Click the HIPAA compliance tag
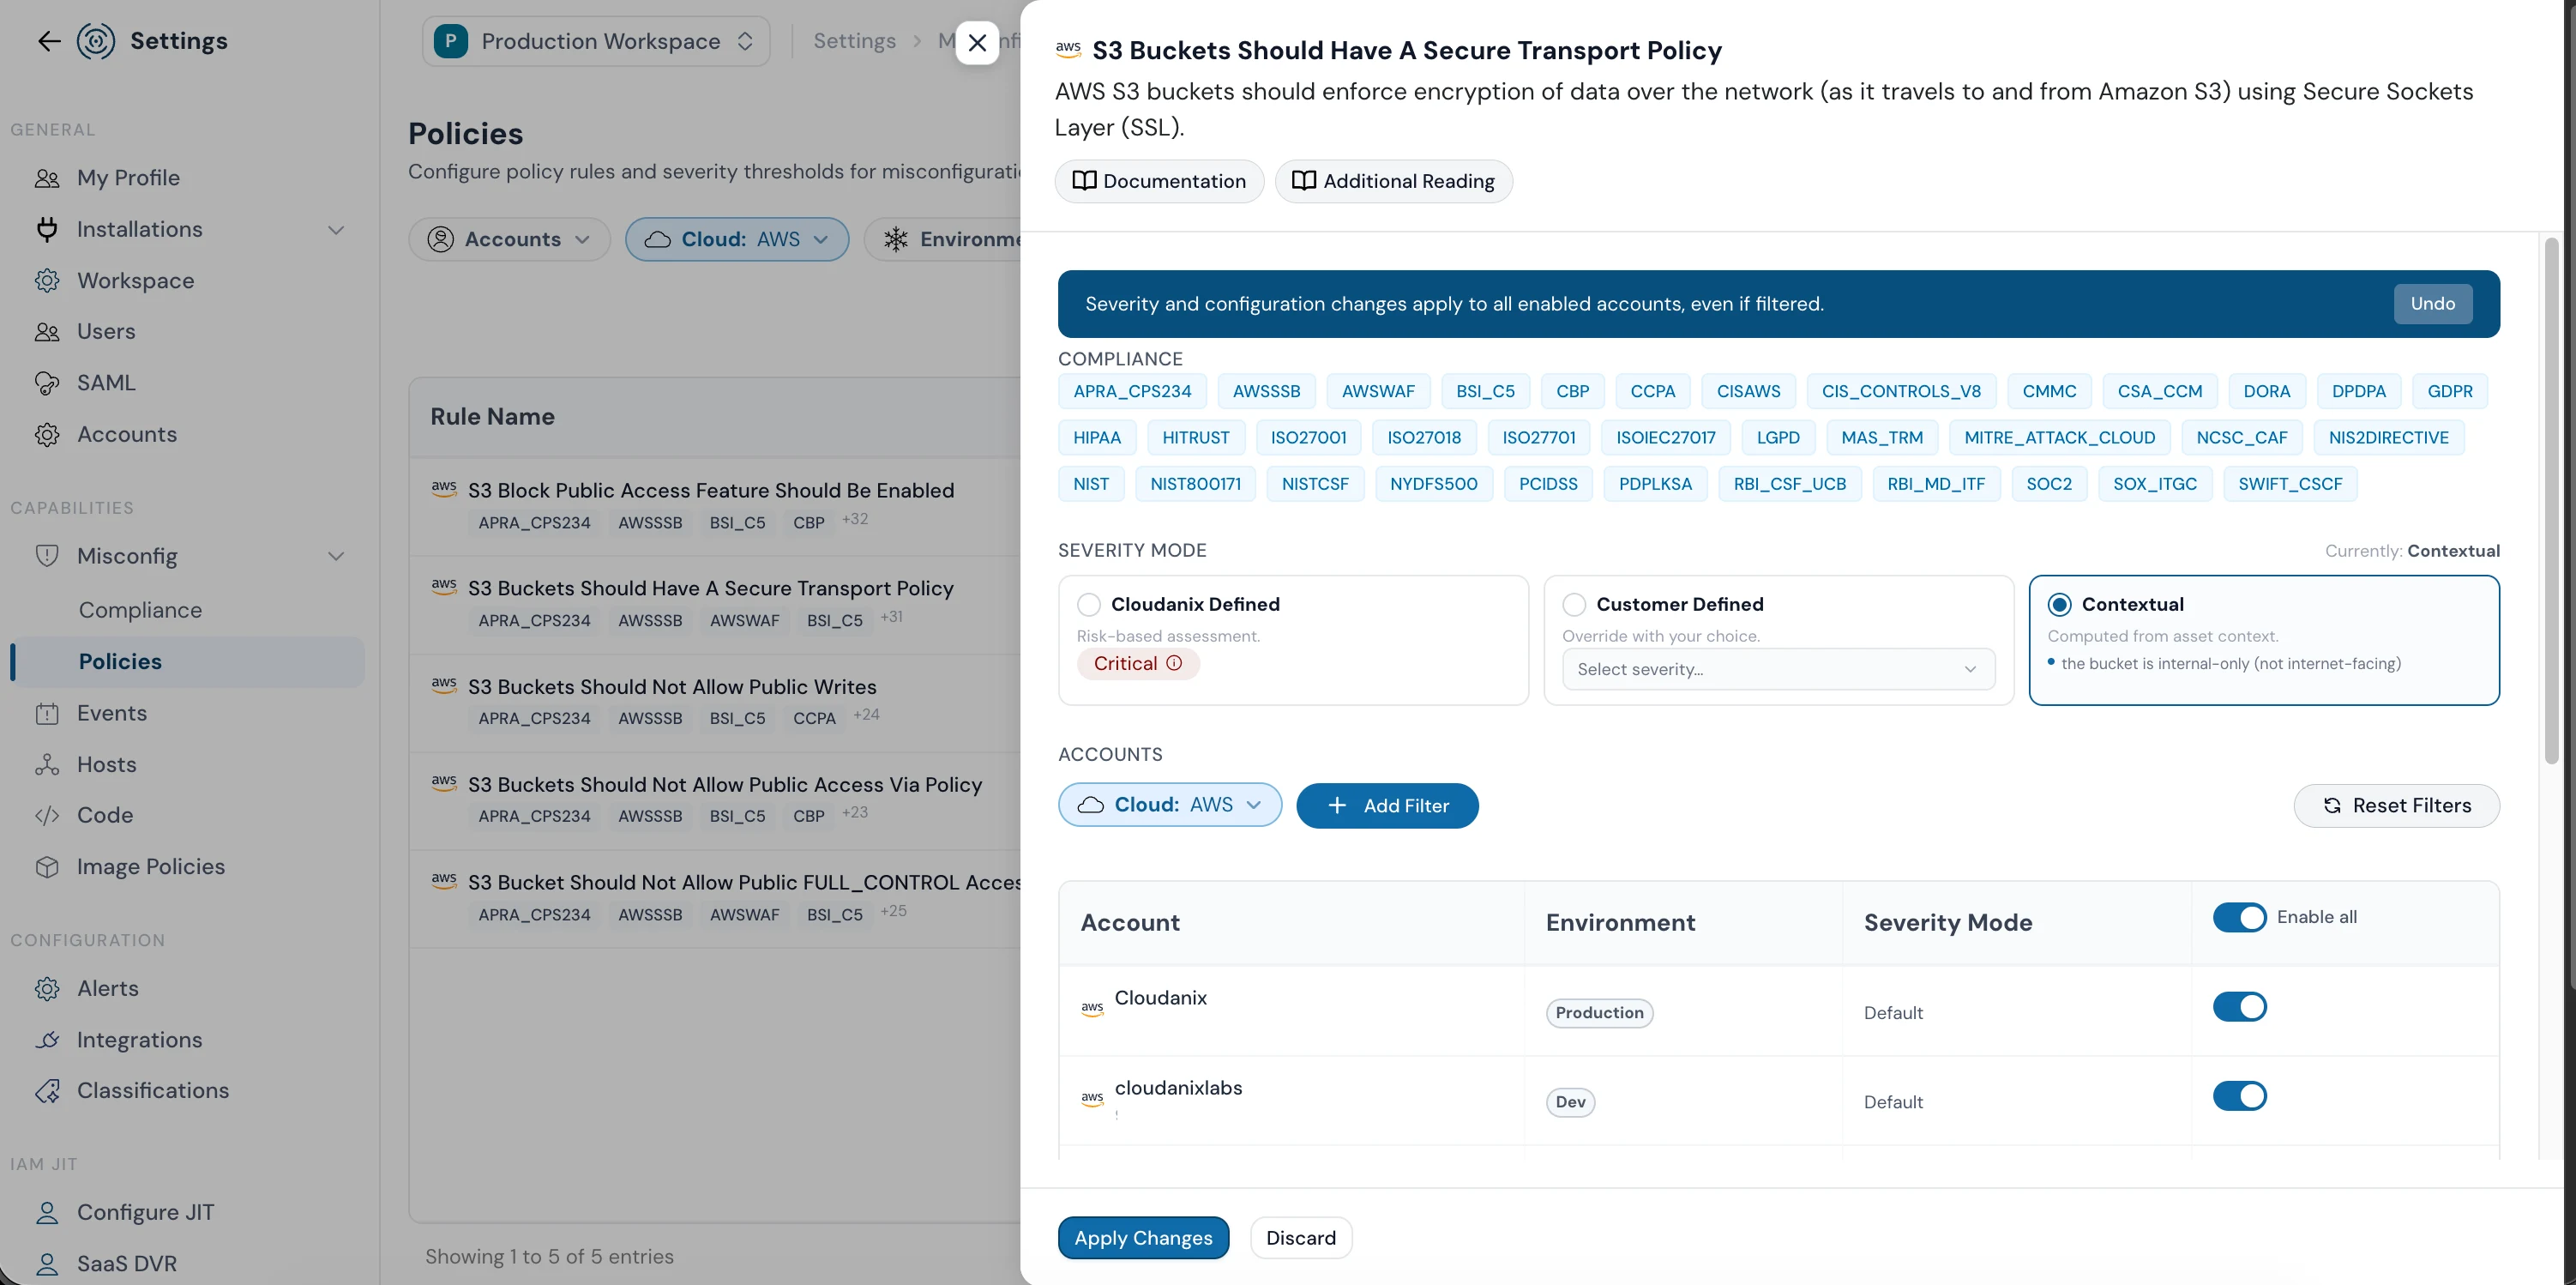Image resolution: width=2576 pixels, height=1285 pixels. (1097, 437)
